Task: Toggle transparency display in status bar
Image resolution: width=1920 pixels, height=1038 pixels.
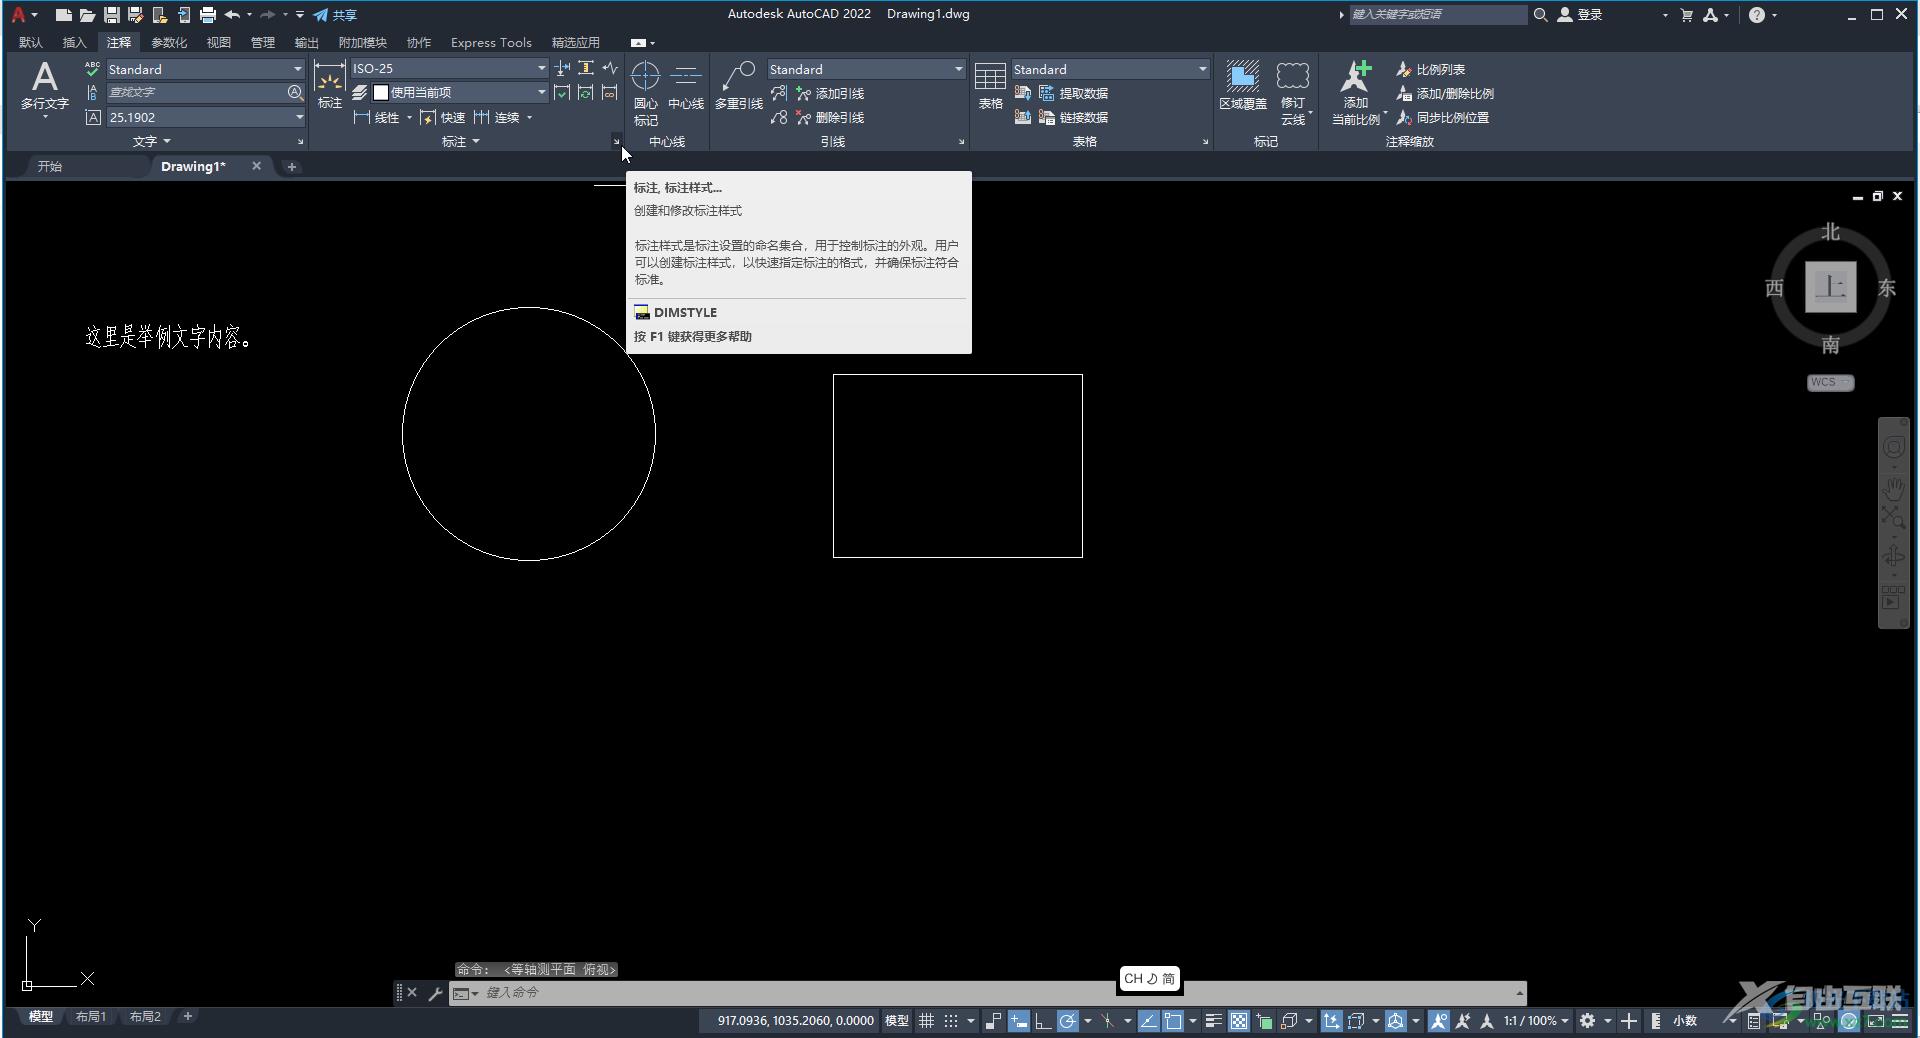Action: click(1239, 1021)
